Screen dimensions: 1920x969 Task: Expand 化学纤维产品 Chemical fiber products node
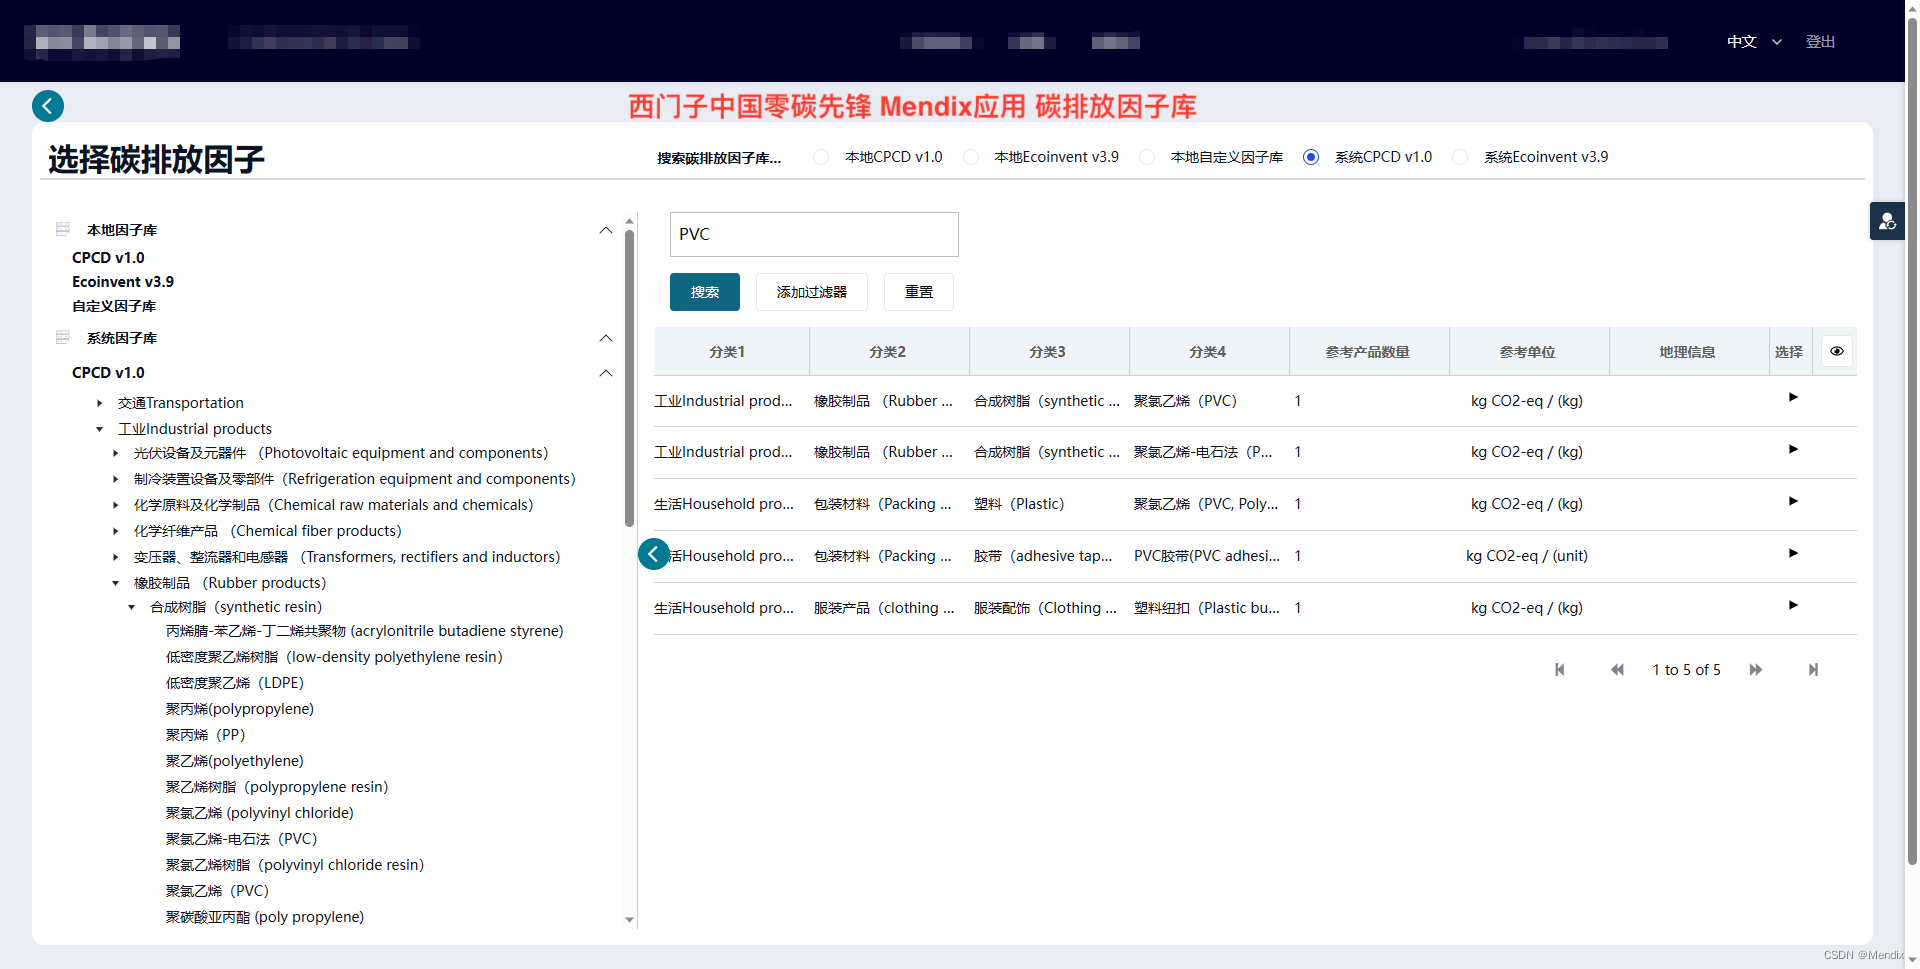116,531
